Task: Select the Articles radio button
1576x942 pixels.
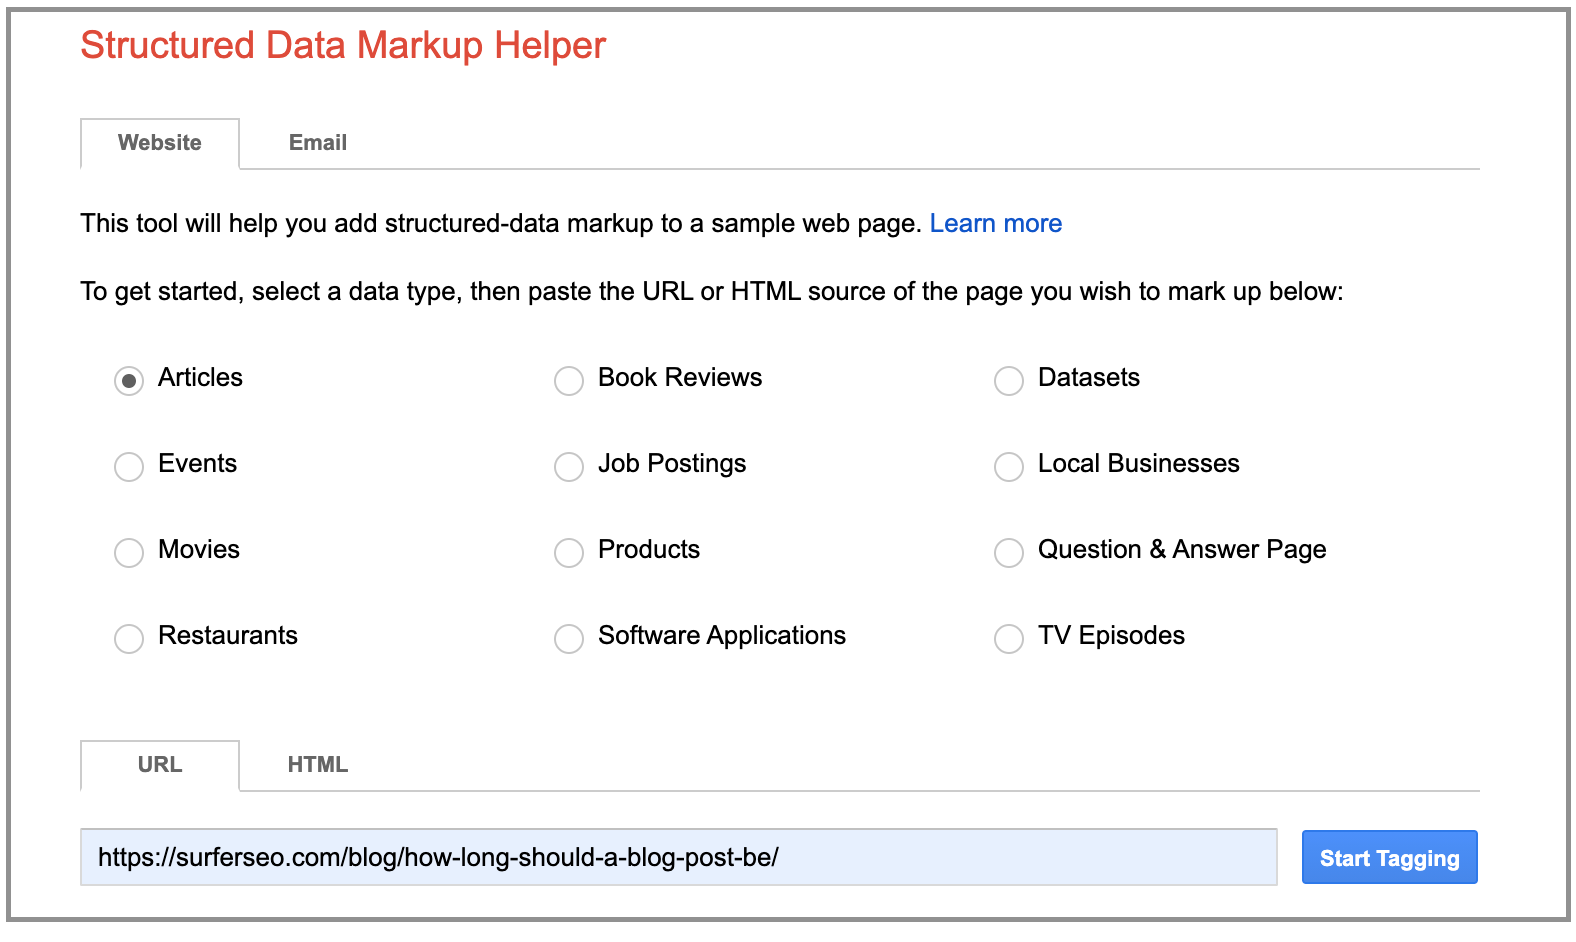Action: point(129,380)
